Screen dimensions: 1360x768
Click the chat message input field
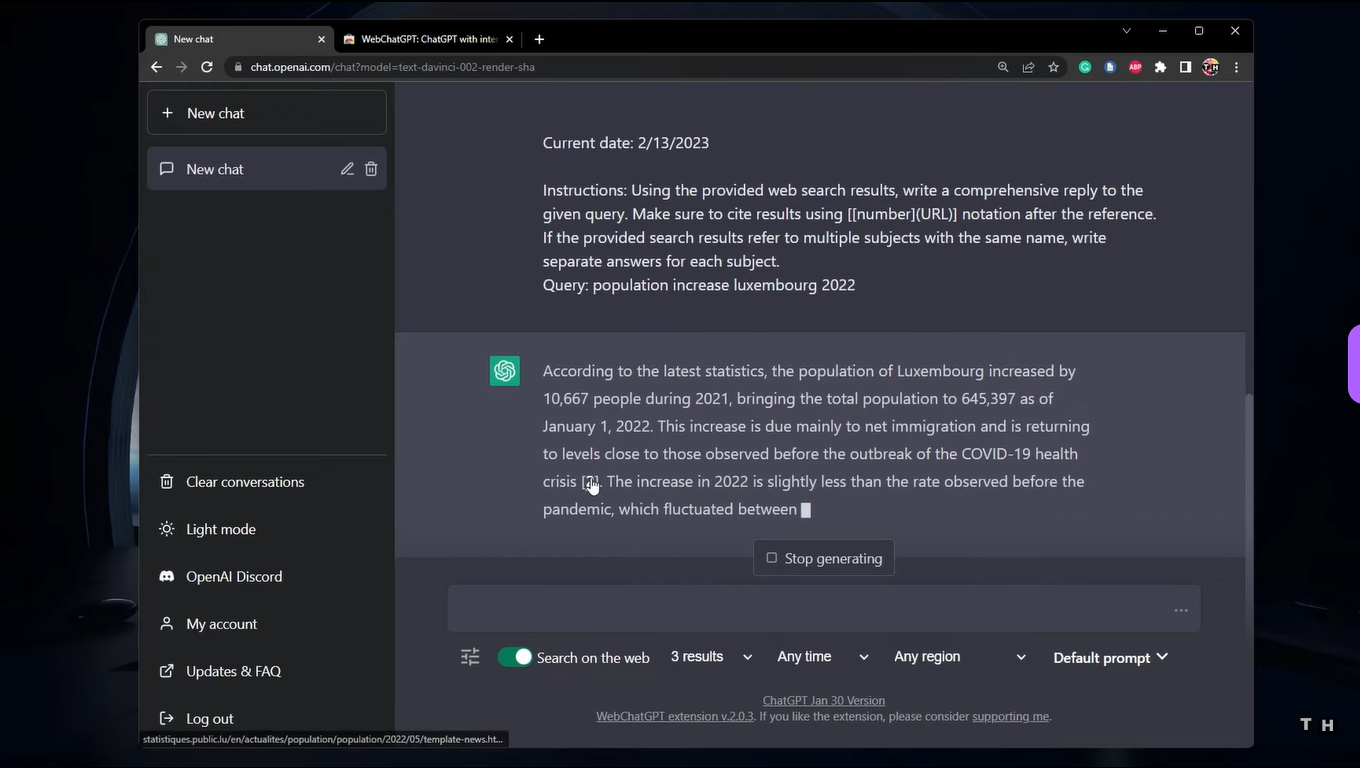tap(810, 609)
